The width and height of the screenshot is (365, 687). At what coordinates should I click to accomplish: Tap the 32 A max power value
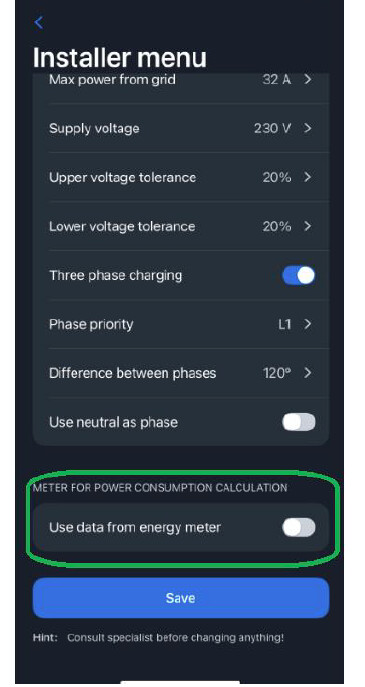click(277, 80)
